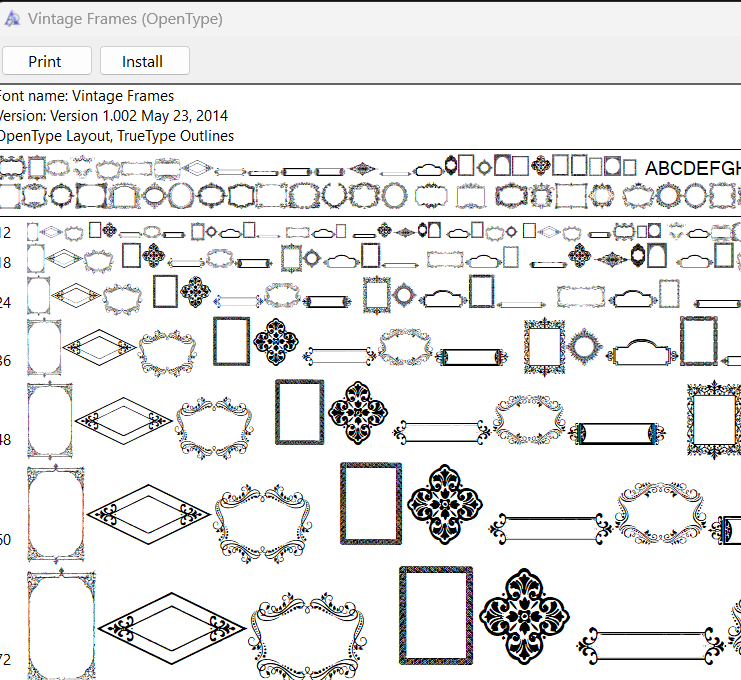This screenshot has width=741, height=680.
Task: Click the Print button
Action: (46, 61)
